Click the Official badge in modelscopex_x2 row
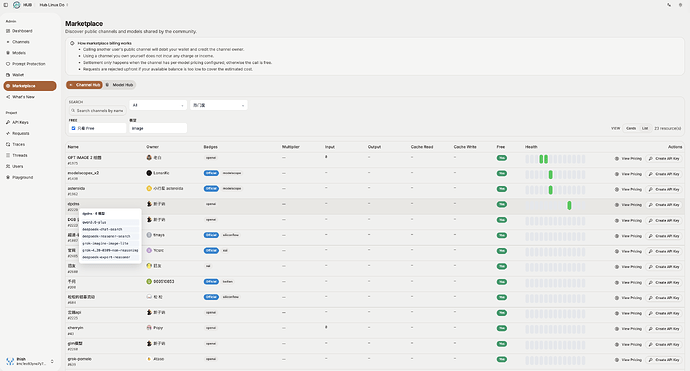The image size is (690, 371). [x=211, y=173]
